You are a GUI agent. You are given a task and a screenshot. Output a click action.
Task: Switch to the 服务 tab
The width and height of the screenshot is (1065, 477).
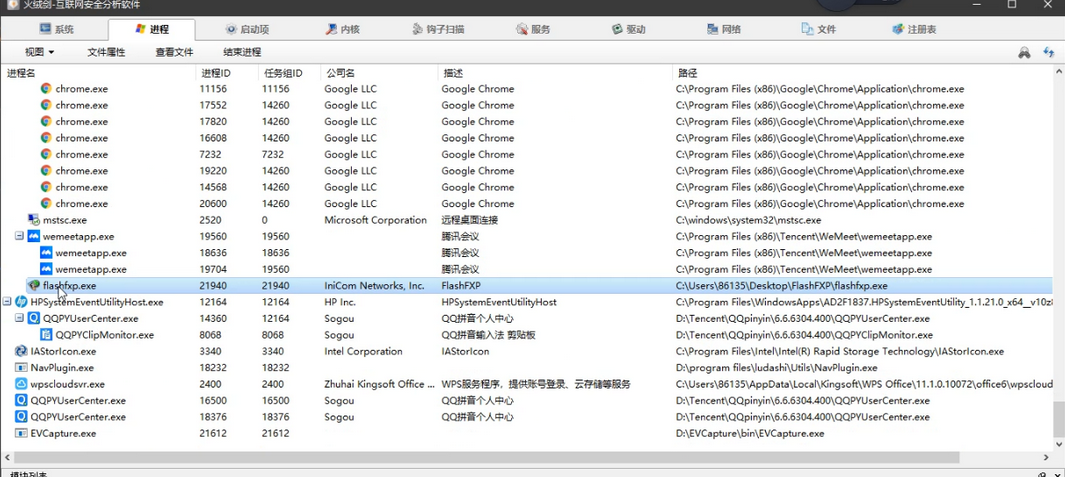[533, 29]
